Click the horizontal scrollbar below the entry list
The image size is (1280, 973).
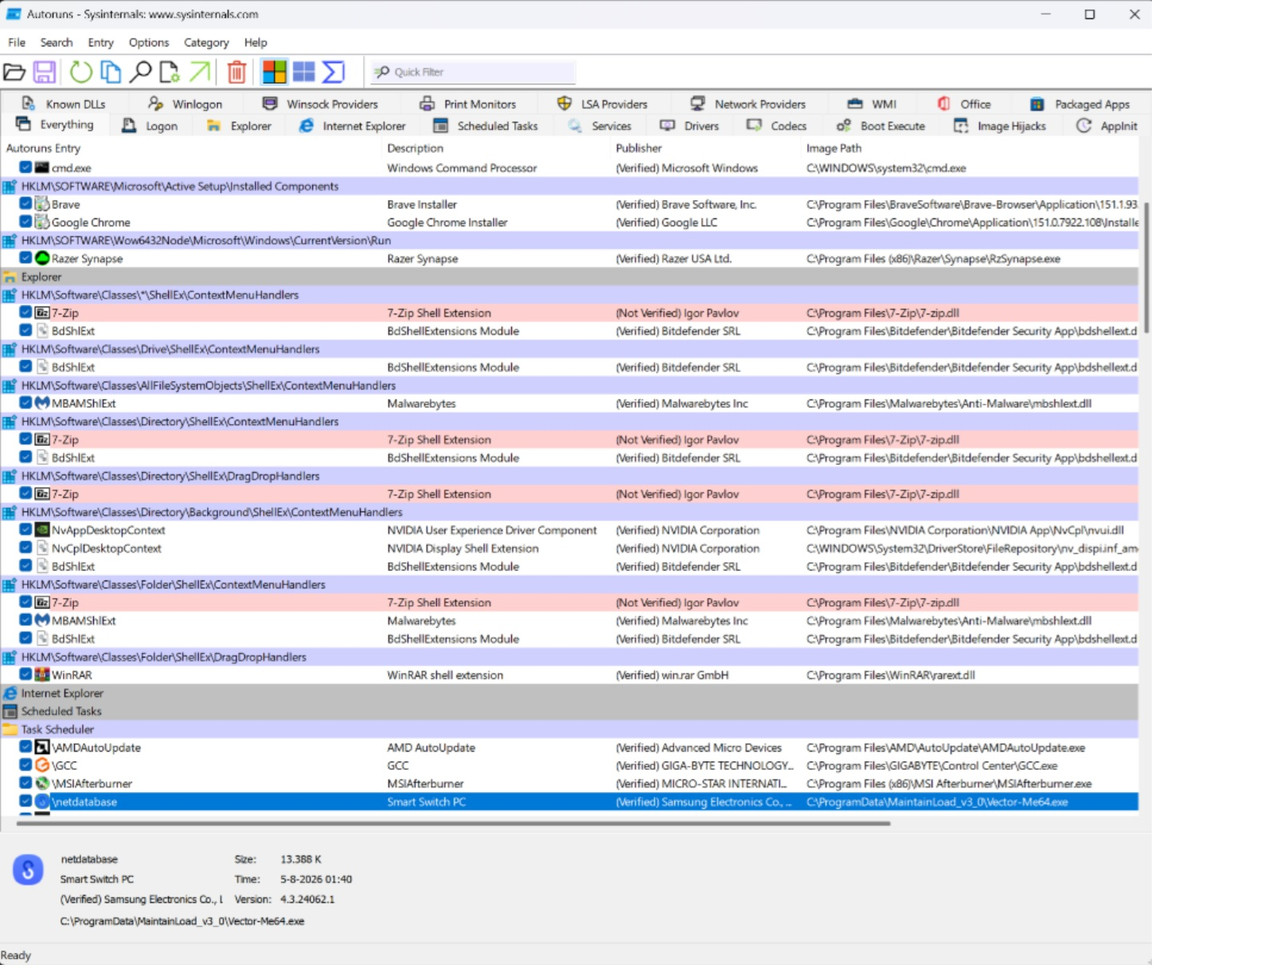coord(453,824)
